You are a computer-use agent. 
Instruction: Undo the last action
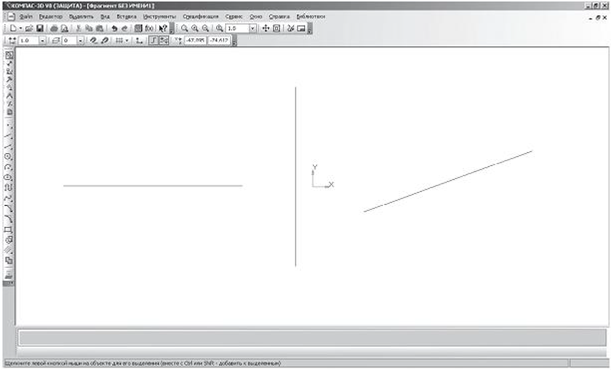[114, 28]
